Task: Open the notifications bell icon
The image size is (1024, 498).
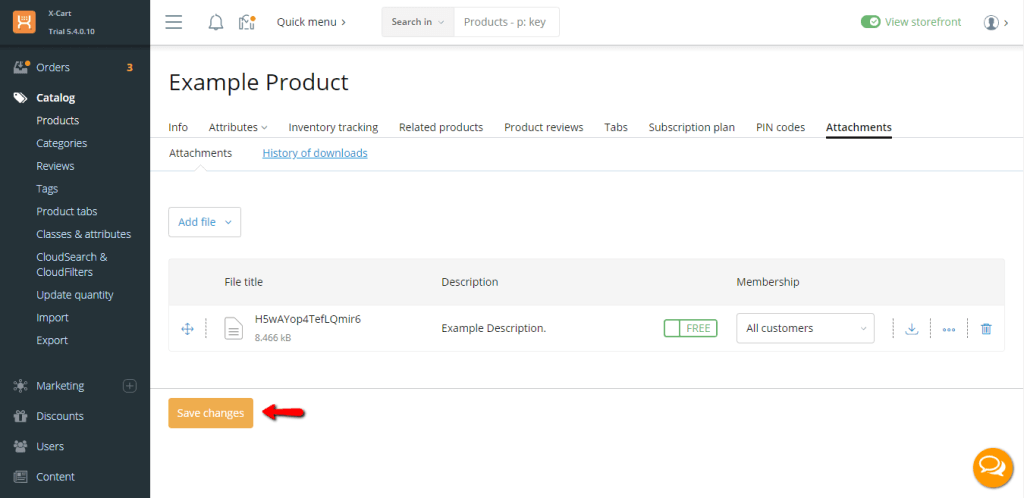Action: (216, 22)
